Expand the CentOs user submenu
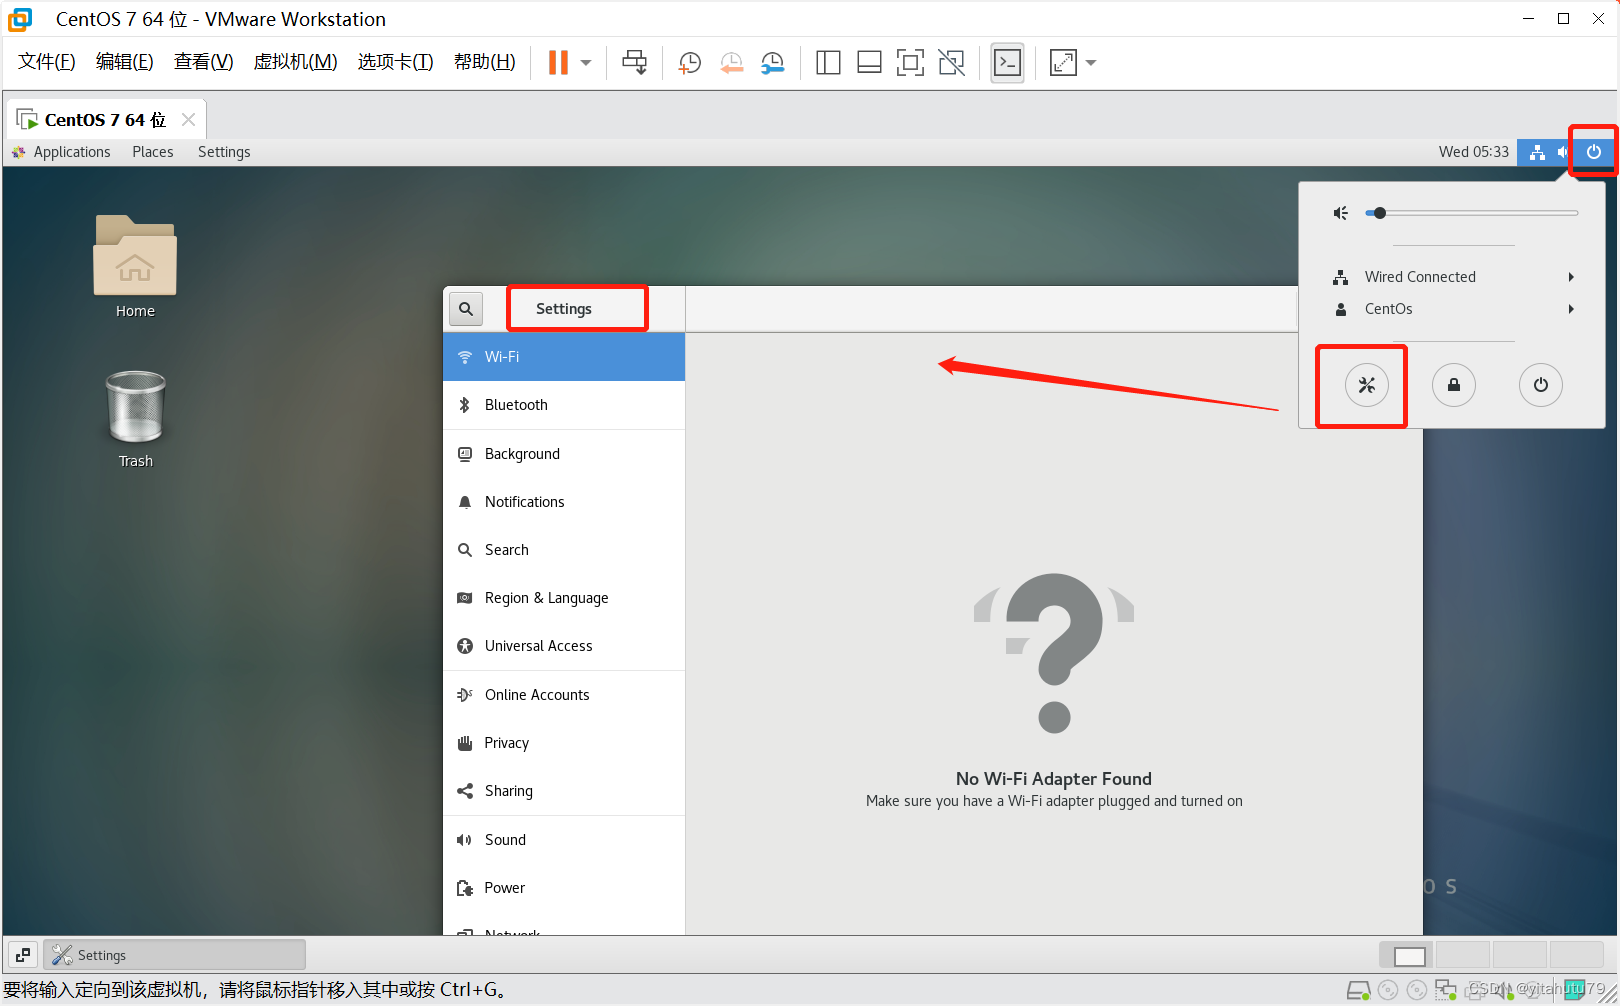The width and height of the screenshot is (1620, 1006). 1454,309
